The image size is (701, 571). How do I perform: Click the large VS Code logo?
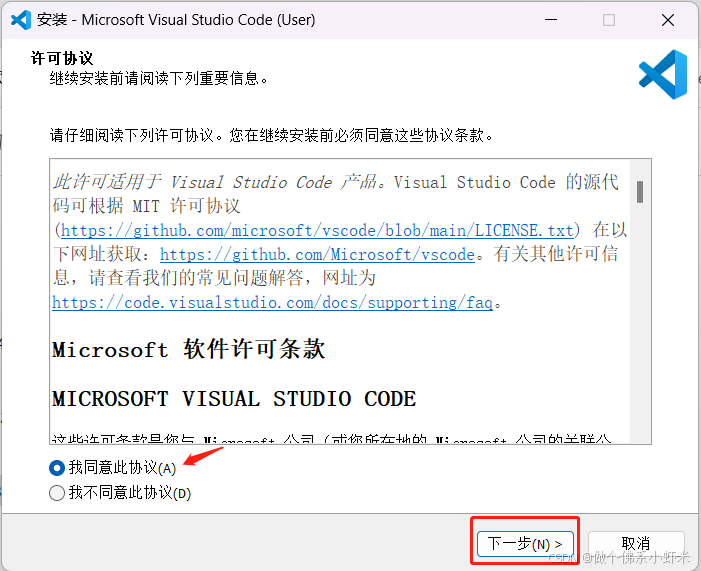pyautogui.click(x=663, y=74)
